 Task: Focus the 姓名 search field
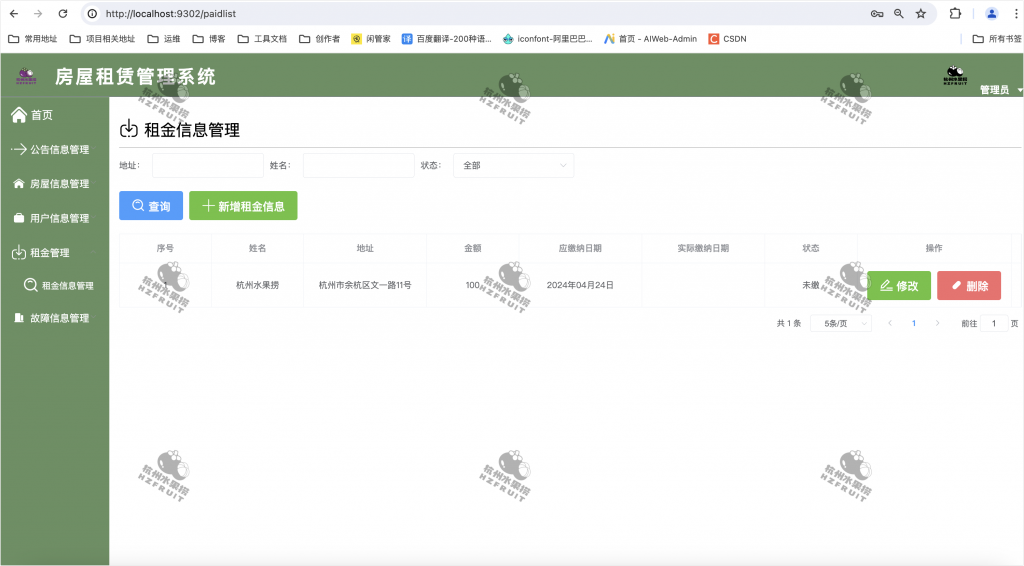click(359, 166)
